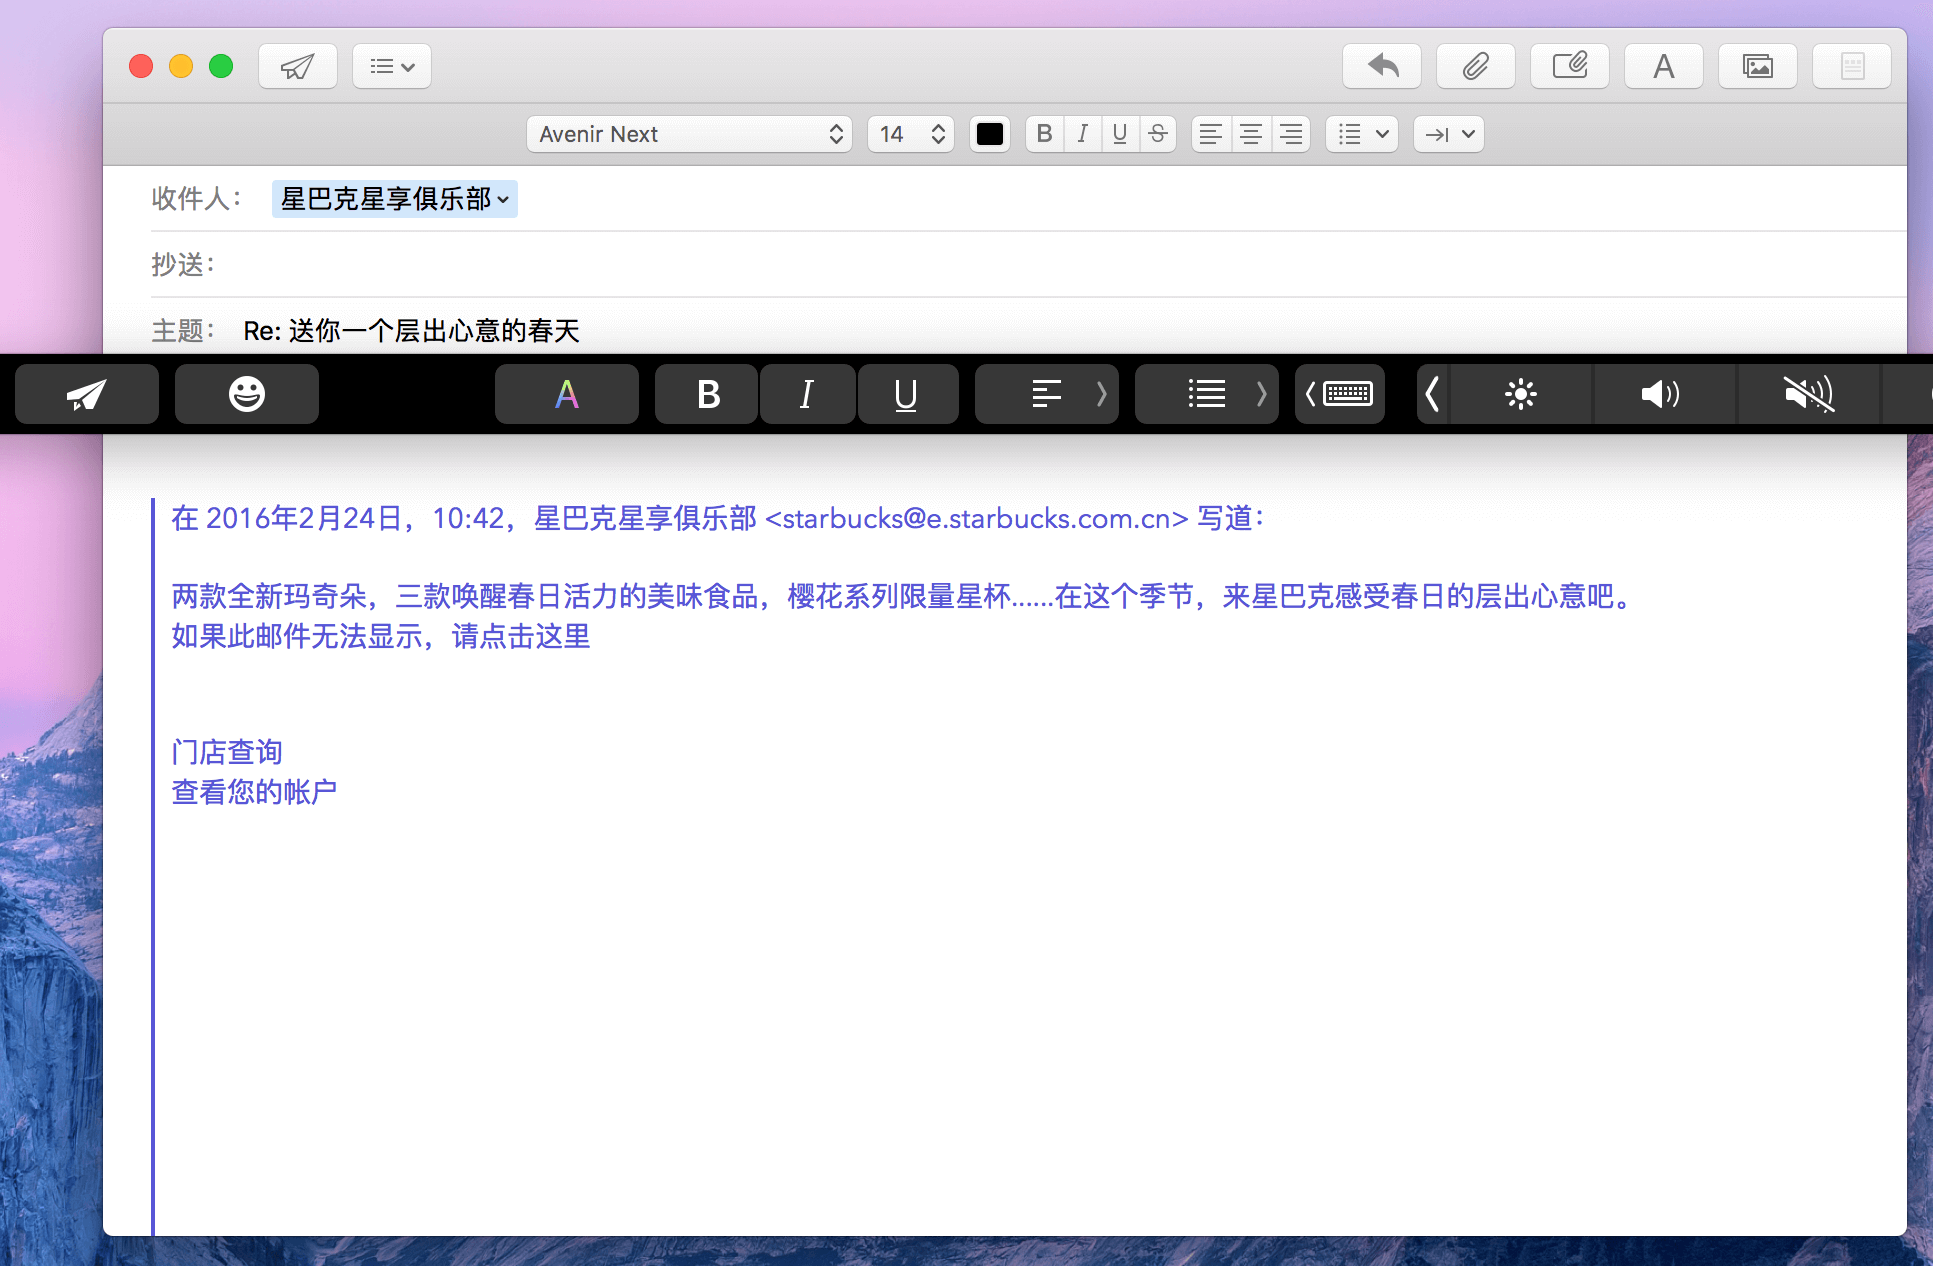Tap Touch Bar underline U button

point(907,394)
